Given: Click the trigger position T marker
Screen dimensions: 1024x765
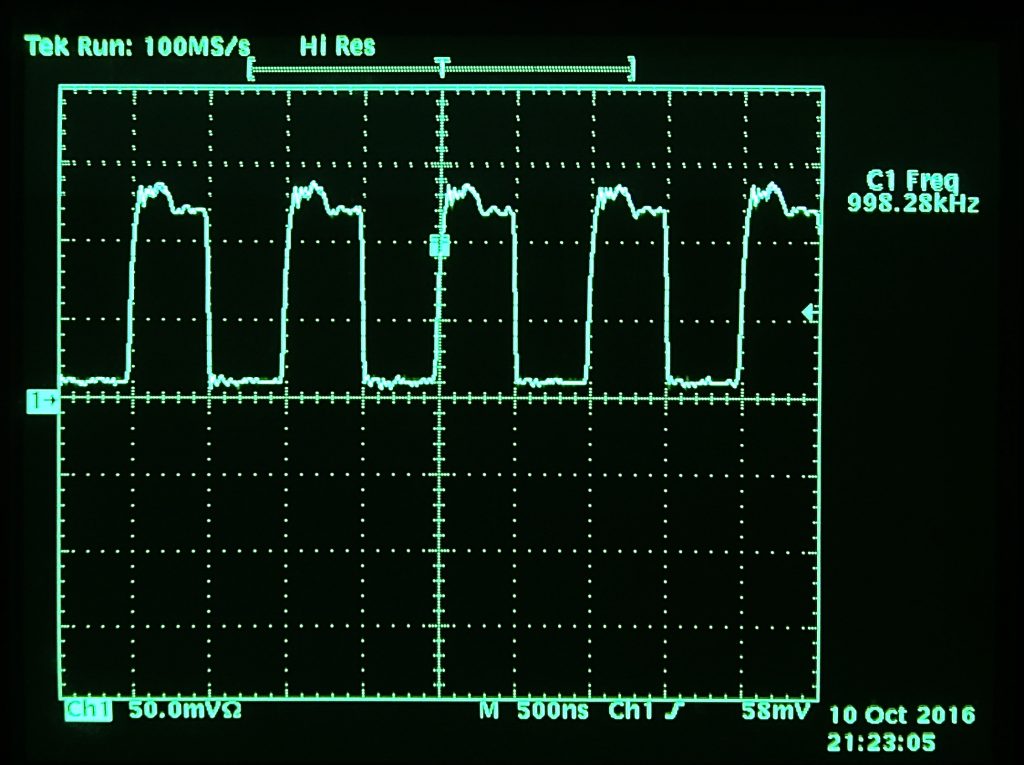Looking at the screenshot, I should pyautogui.click(x=441, y=65).
